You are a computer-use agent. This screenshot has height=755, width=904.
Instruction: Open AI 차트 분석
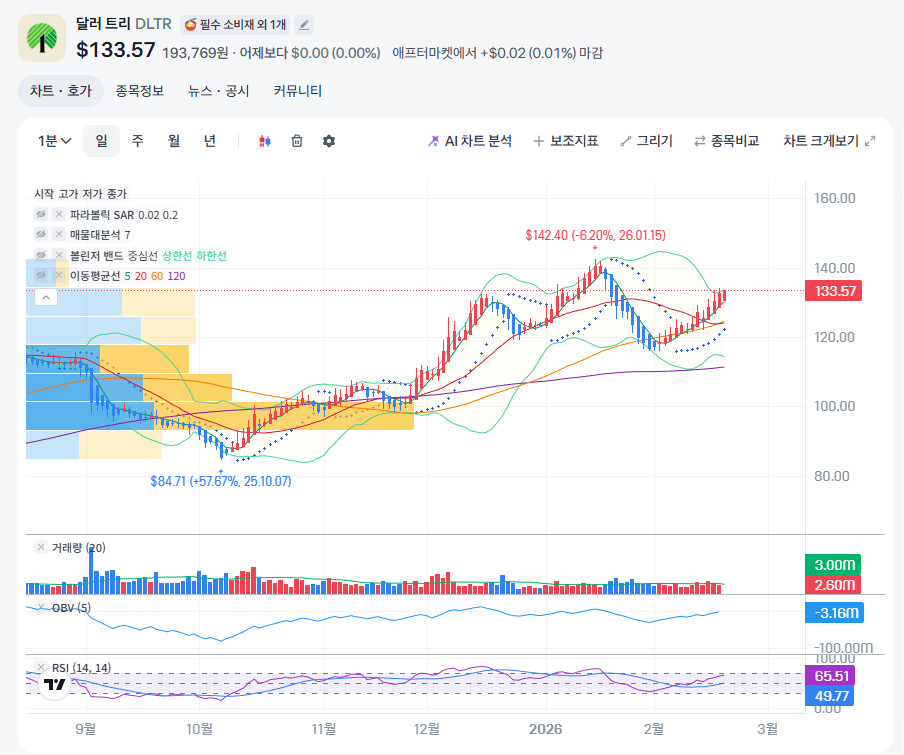point(469,141)
